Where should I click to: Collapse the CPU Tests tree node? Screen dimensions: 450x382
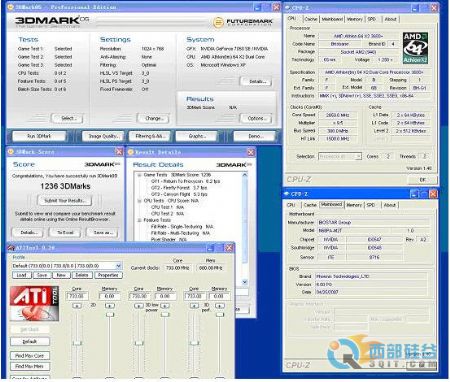point(139,201)
